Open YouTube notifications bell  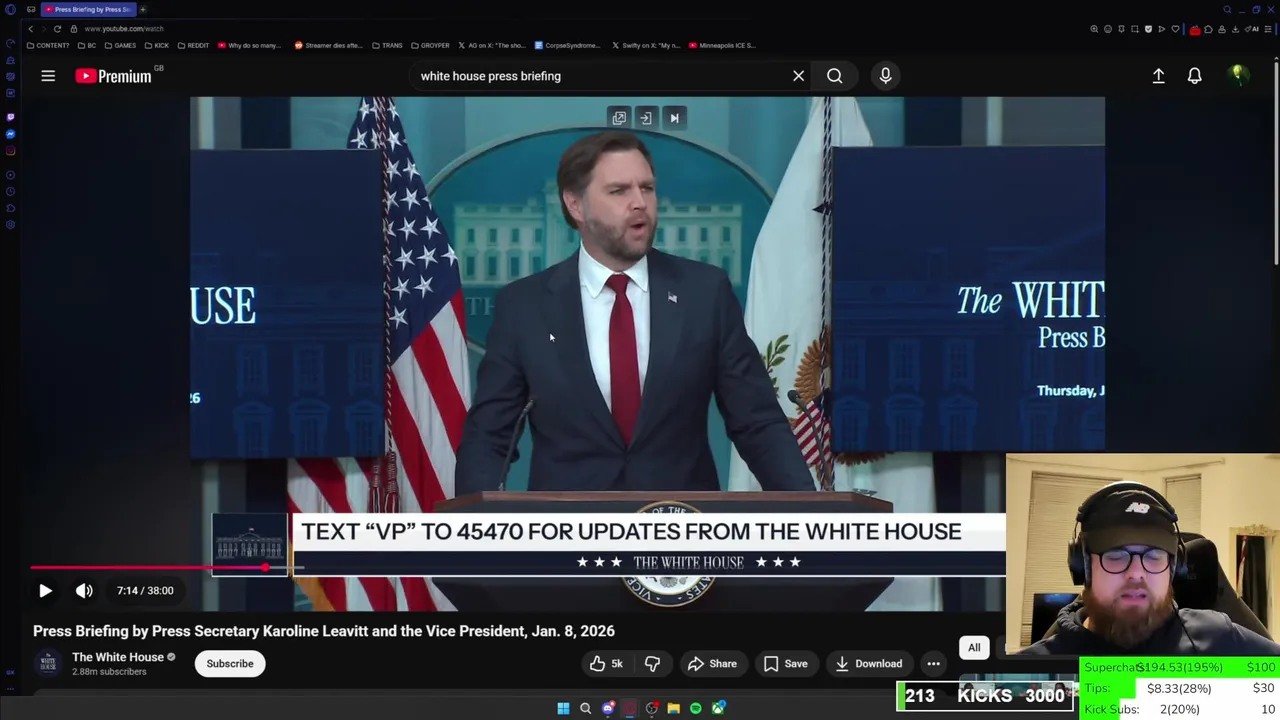click(x=1194, y=76)
